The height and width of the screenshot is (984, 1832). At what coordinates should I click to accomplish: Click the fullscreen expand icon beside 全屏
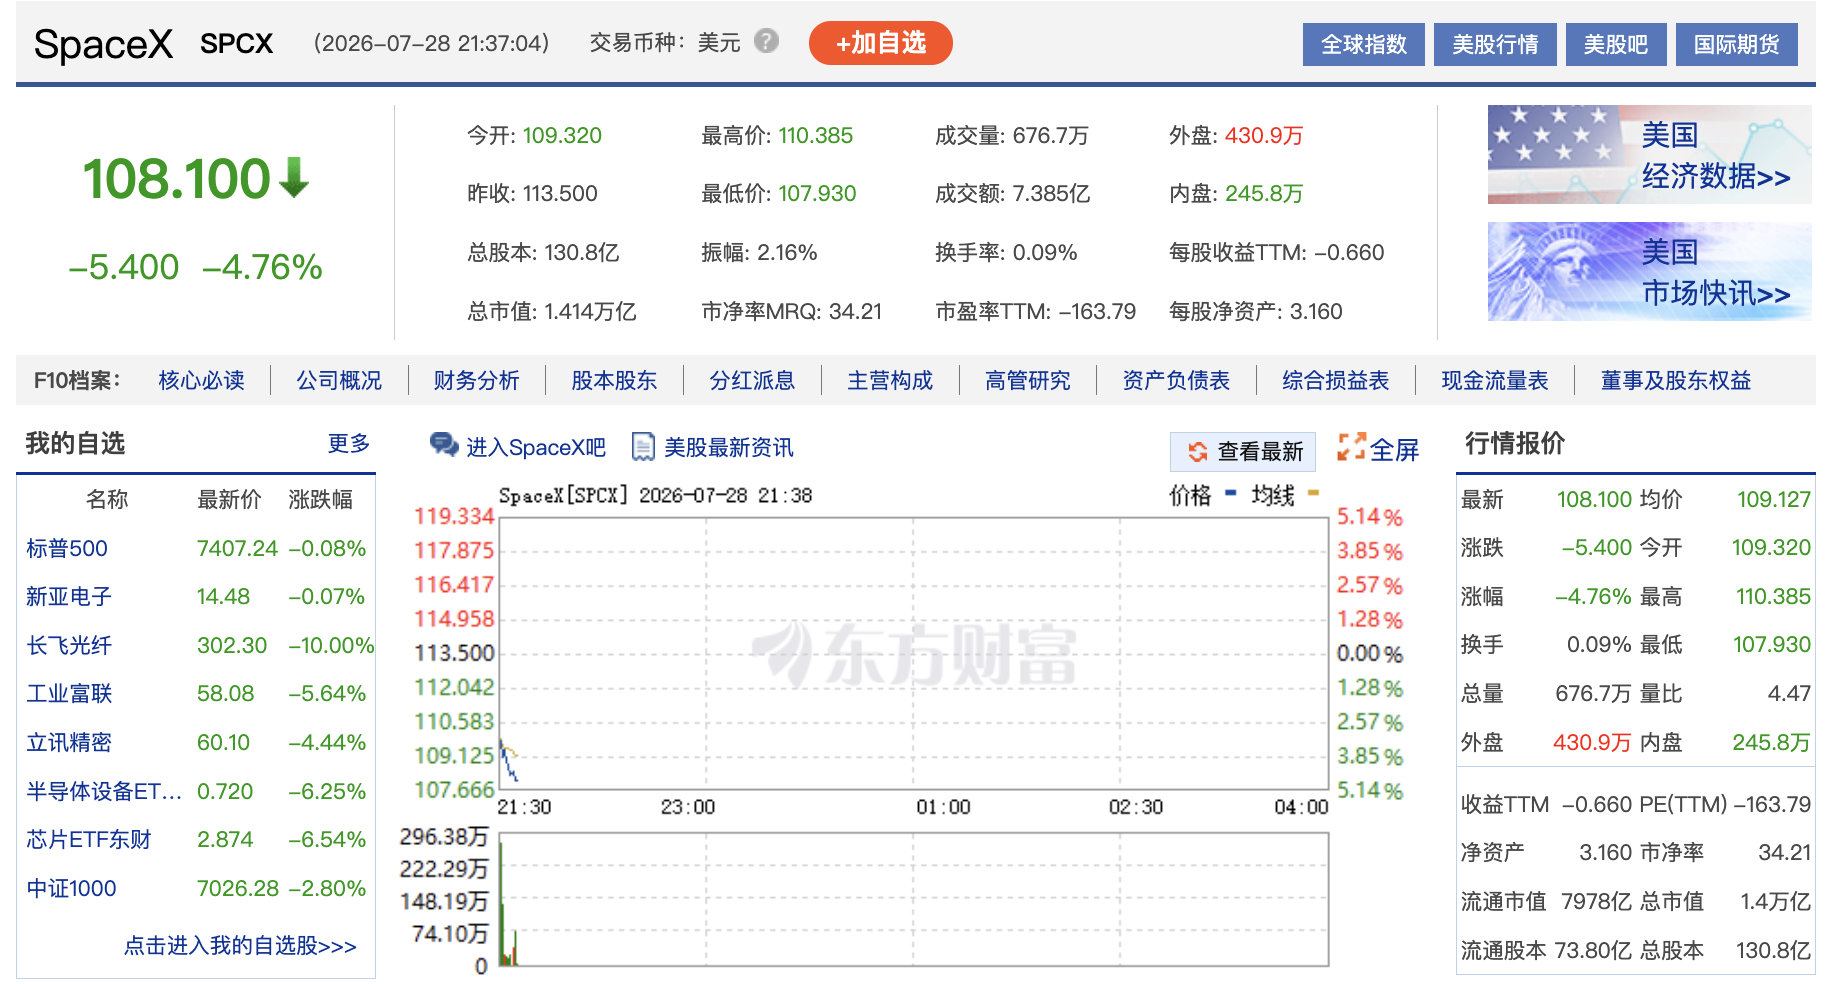pyautogui.click(x=1351, y=446)
